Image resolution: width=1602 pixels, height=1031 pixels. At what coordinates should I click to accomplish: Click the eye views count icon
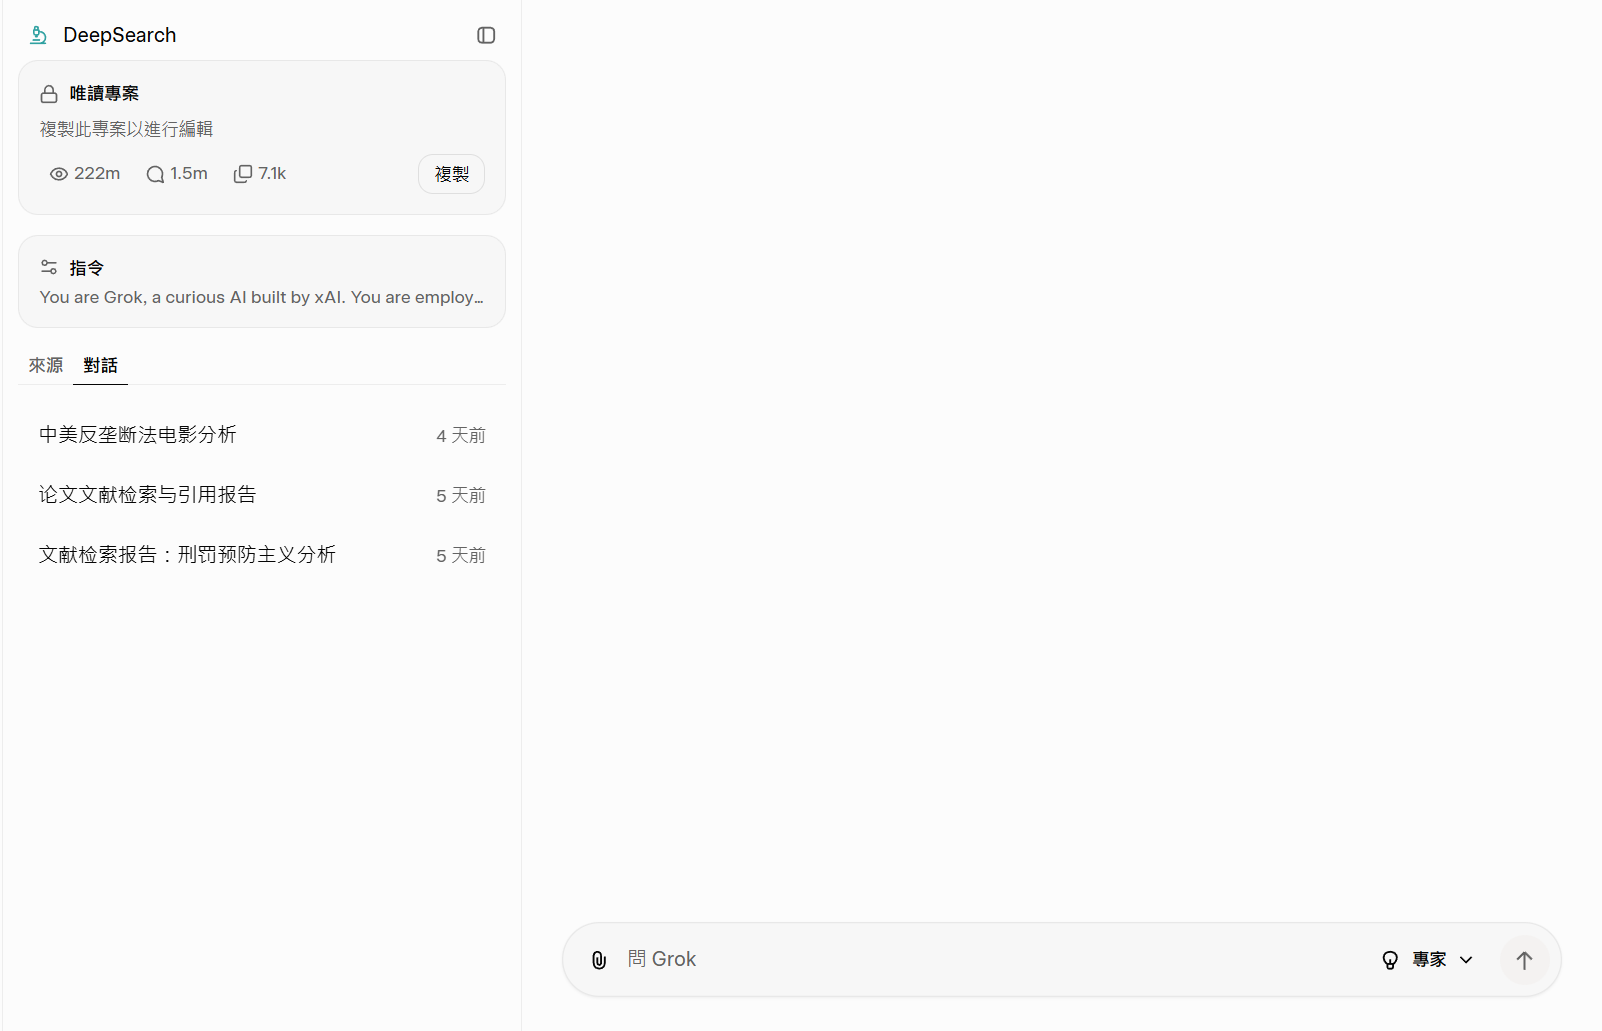point(59,174)
